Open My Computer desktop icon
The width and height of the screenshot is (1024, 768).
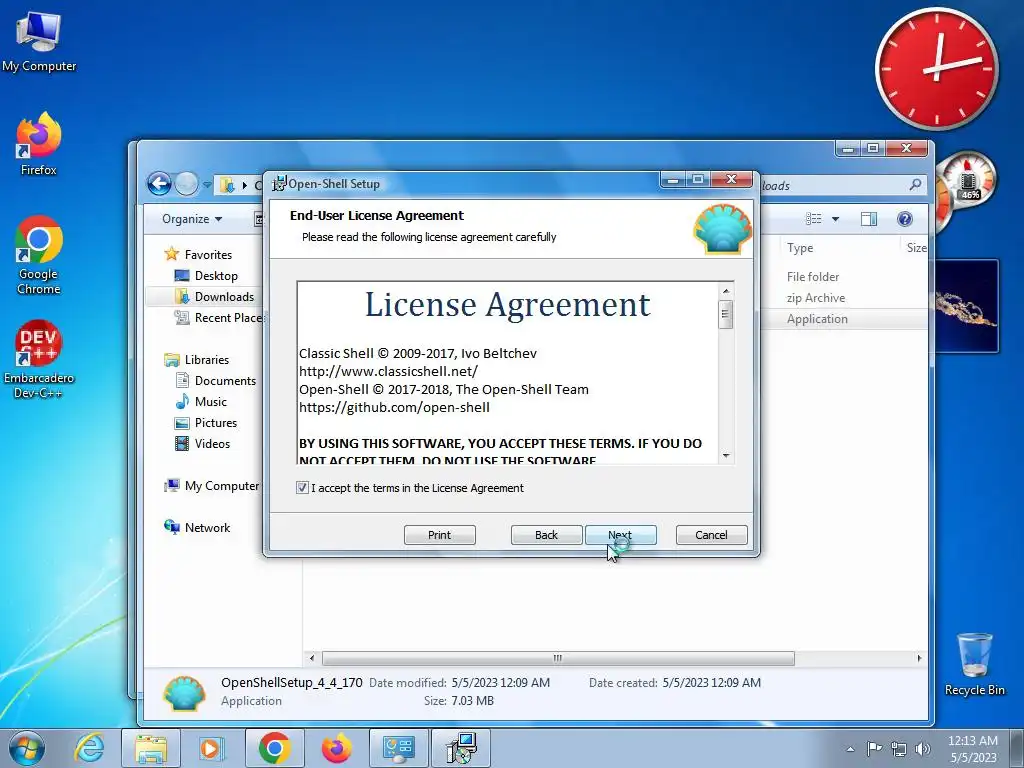pyautogui.click(x=39, y=42)
